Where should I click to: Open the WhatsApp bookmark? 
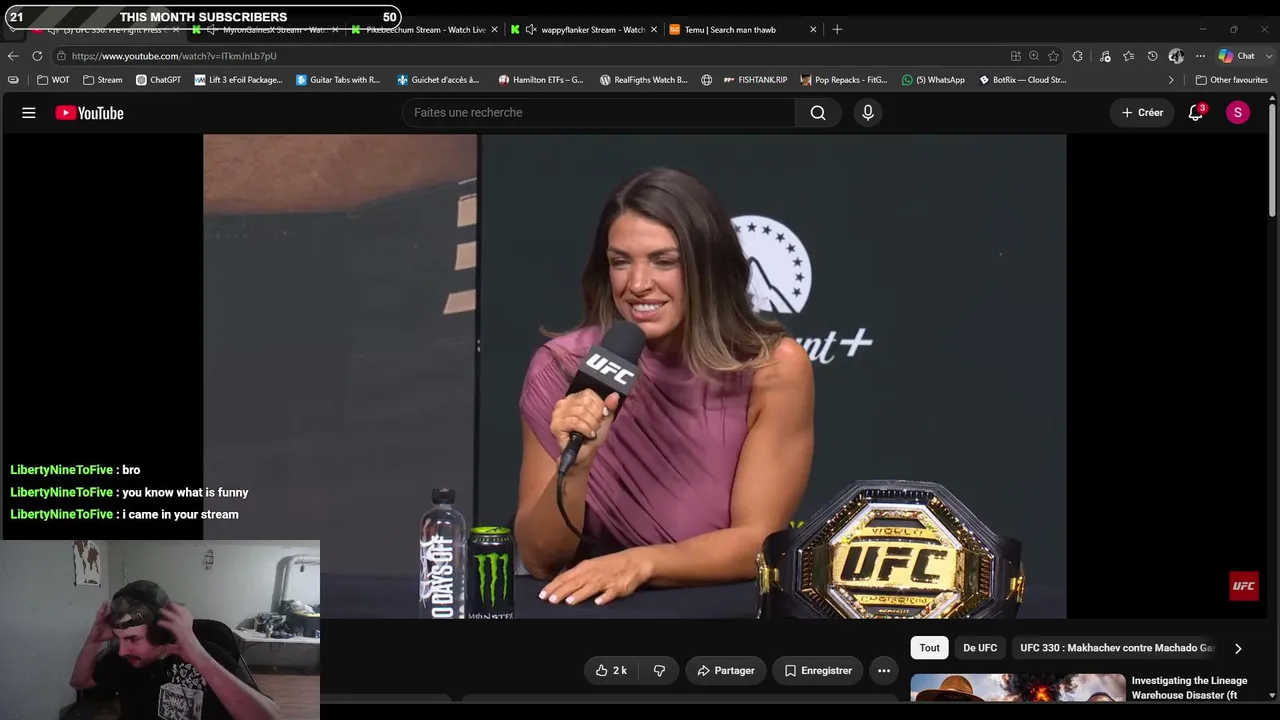coord(933,80)
